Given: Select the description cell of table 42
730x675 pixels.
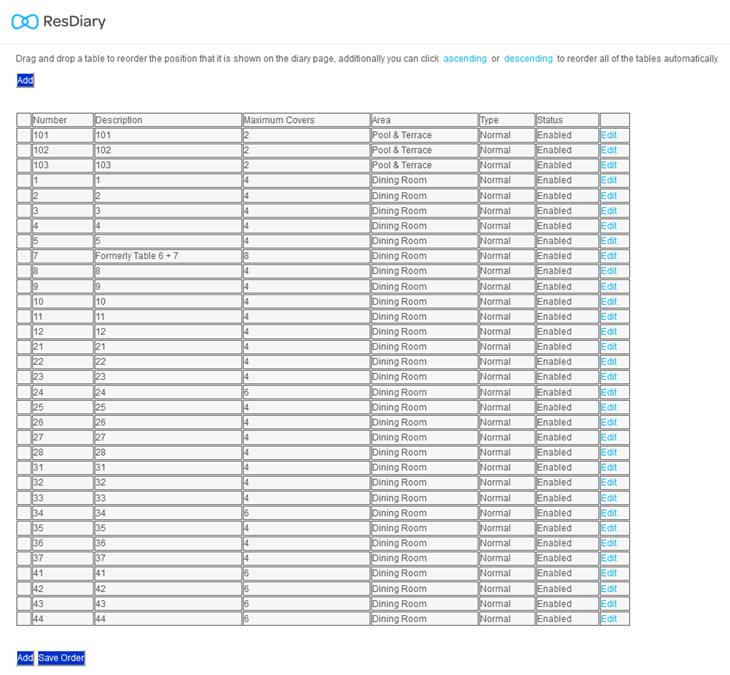Looking at the screenshot, I should [168, 588].
